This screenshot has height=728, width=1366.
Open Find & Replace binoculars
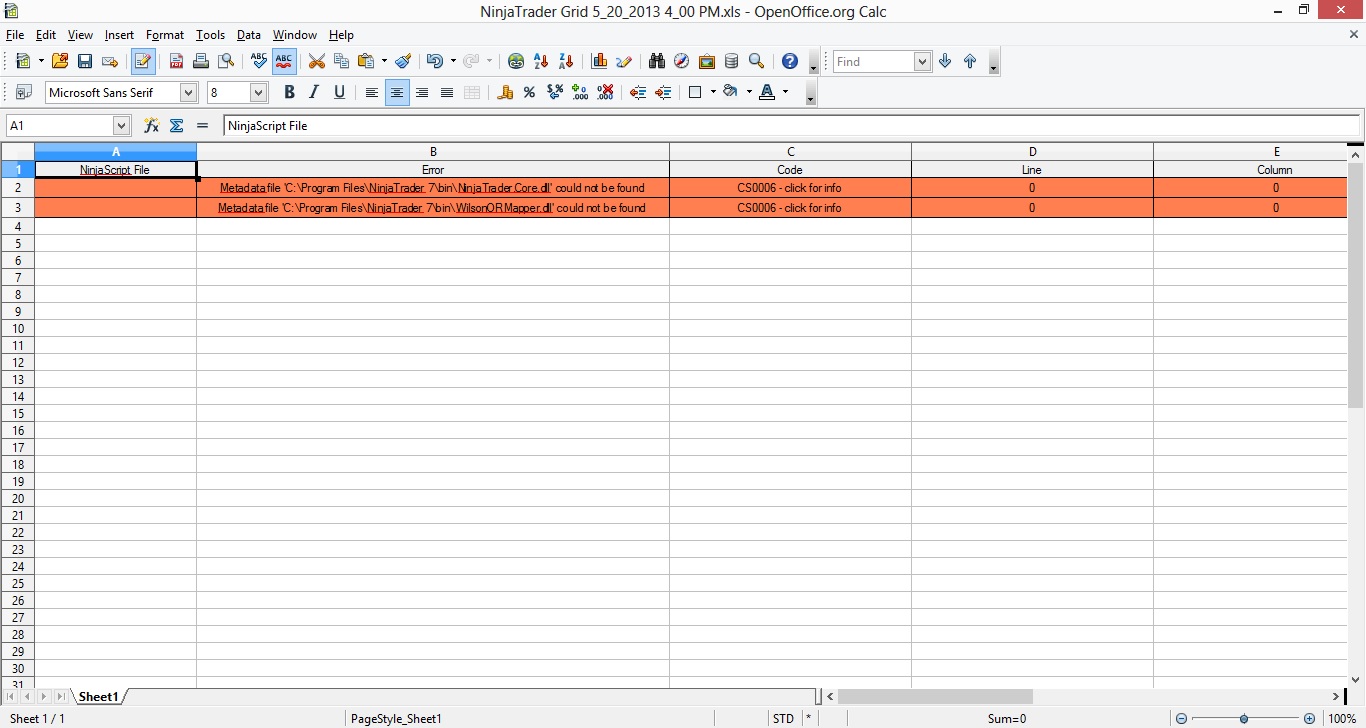[x=657, y=61]
